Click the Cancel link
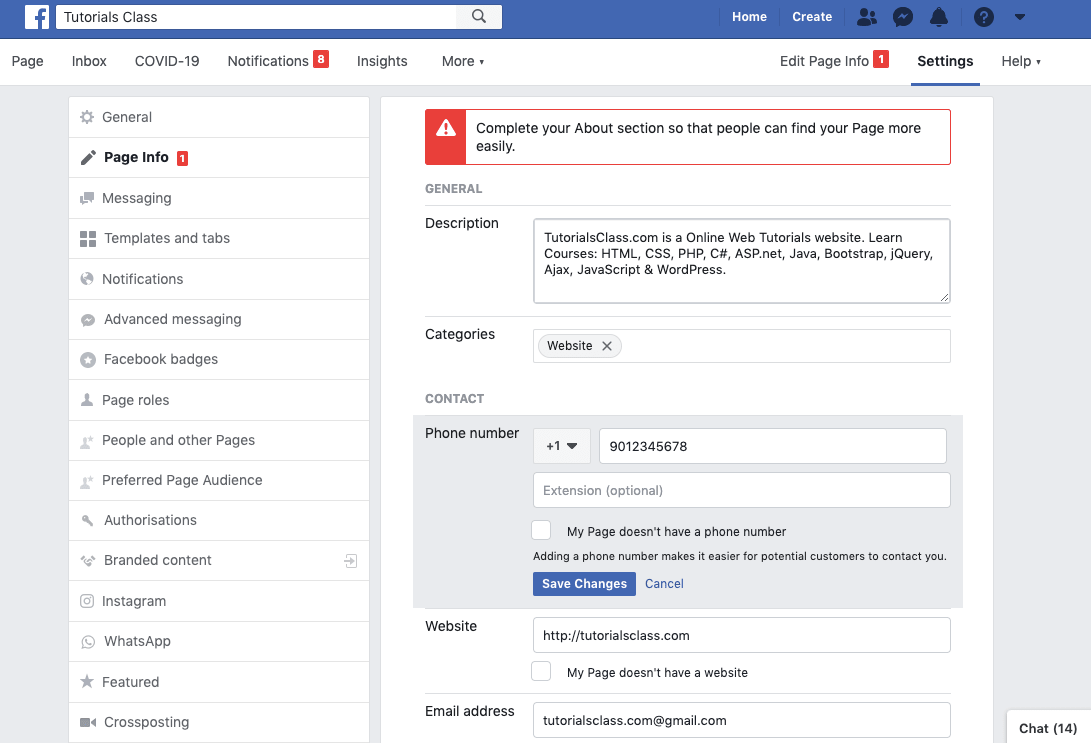Image resolution: width=1091 pixels, height=743 pixels. [664, 583]
